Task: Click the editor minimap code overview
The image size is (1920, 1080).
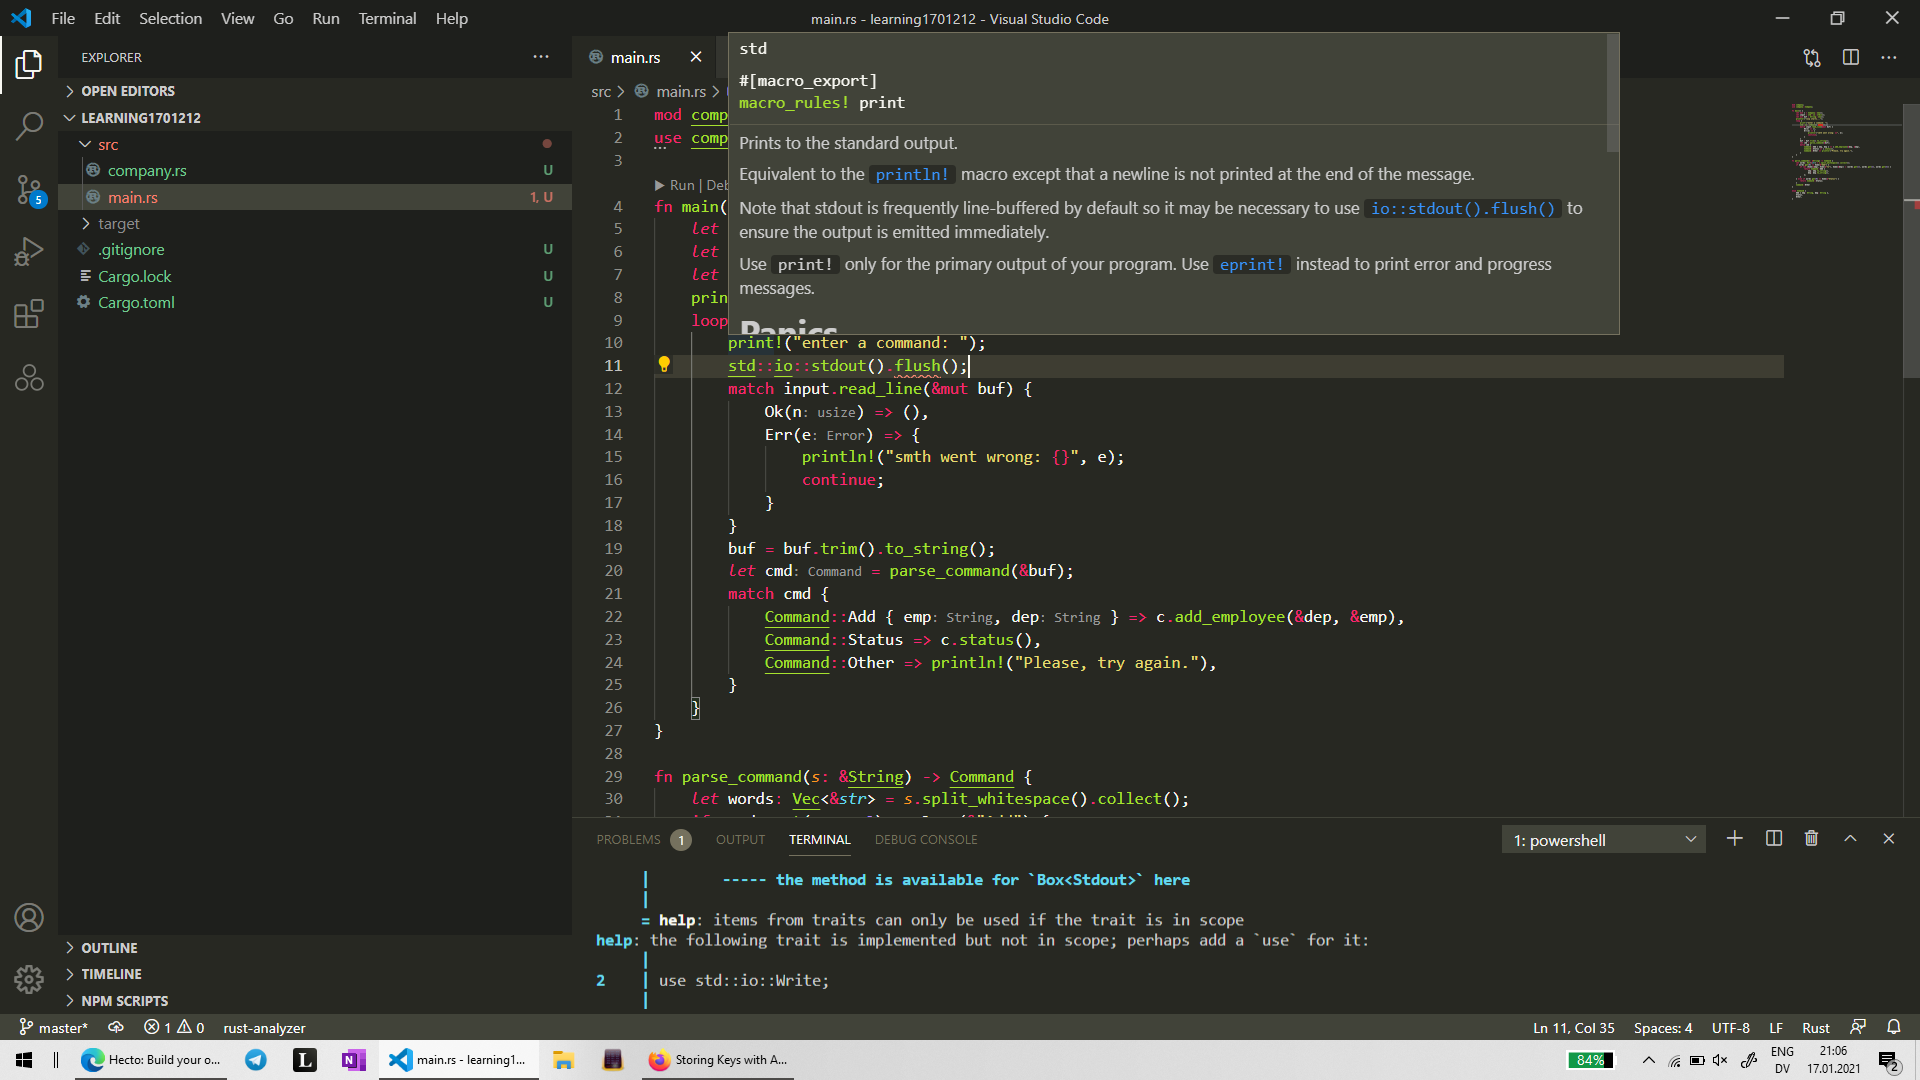Action: [x=1845, y=150]
